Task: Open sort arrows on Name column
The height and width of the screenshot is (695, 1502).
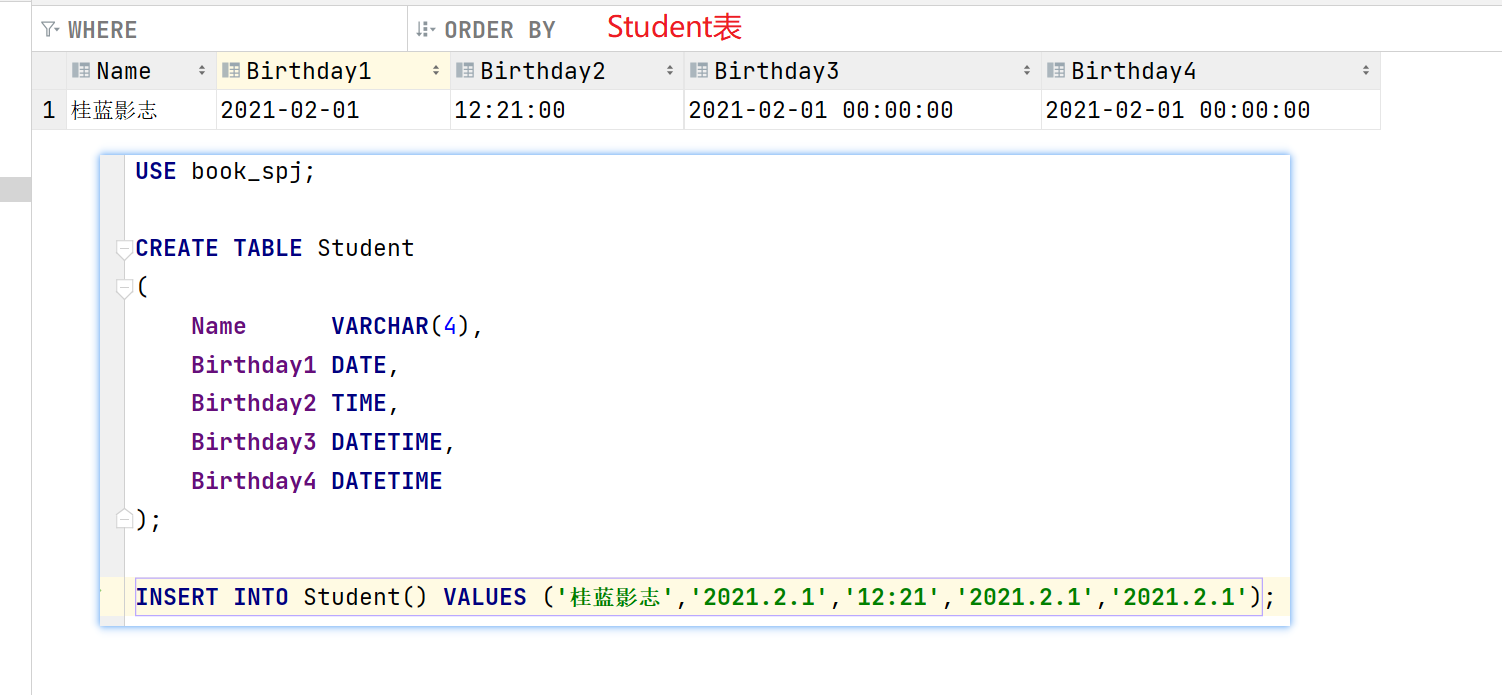Action: point(202,71)
